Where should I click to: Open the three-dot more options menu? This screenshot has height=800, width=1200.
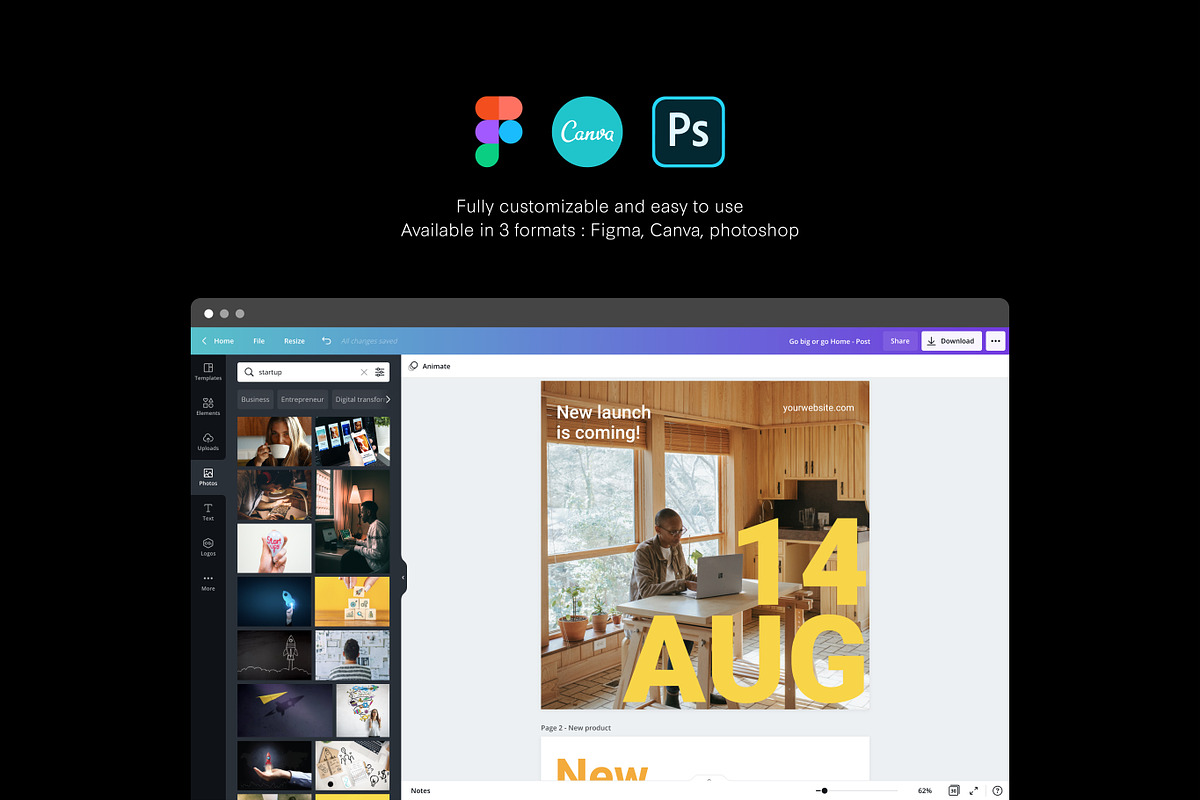coord(995,341)
